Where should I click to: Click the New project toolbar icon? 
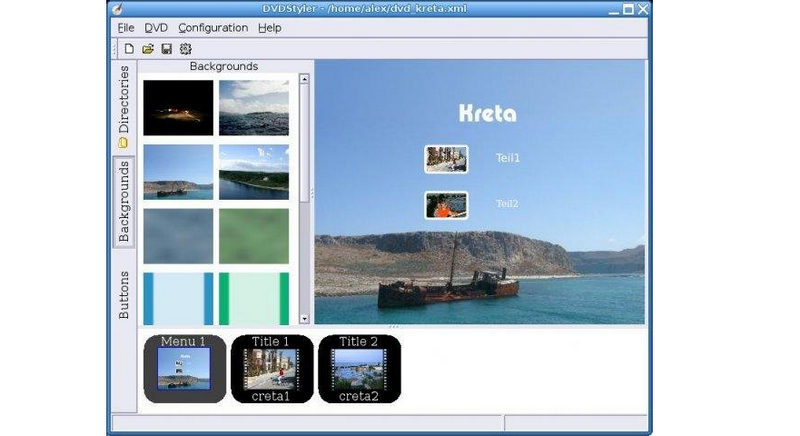tap(129, 49)
